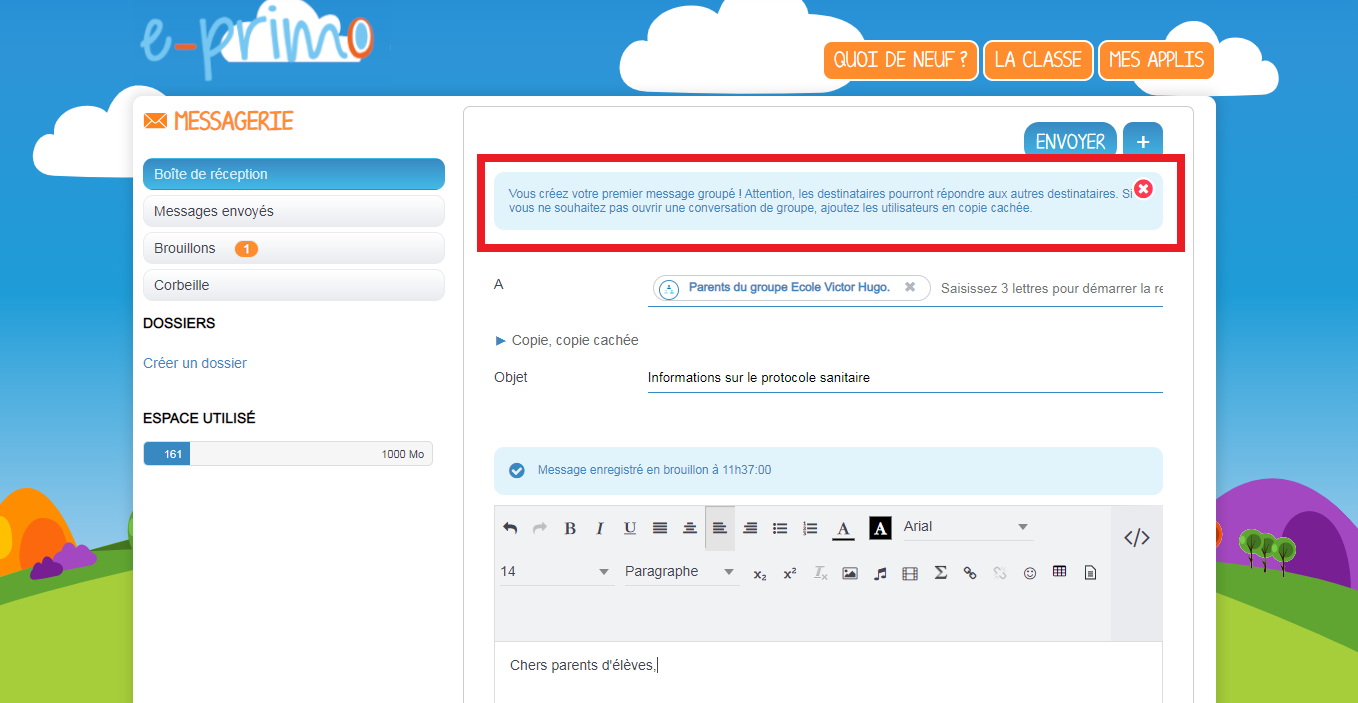Open the Arial font family dropdown
The height and width of the screenshot is (703, 1358).
pos(967,527)
